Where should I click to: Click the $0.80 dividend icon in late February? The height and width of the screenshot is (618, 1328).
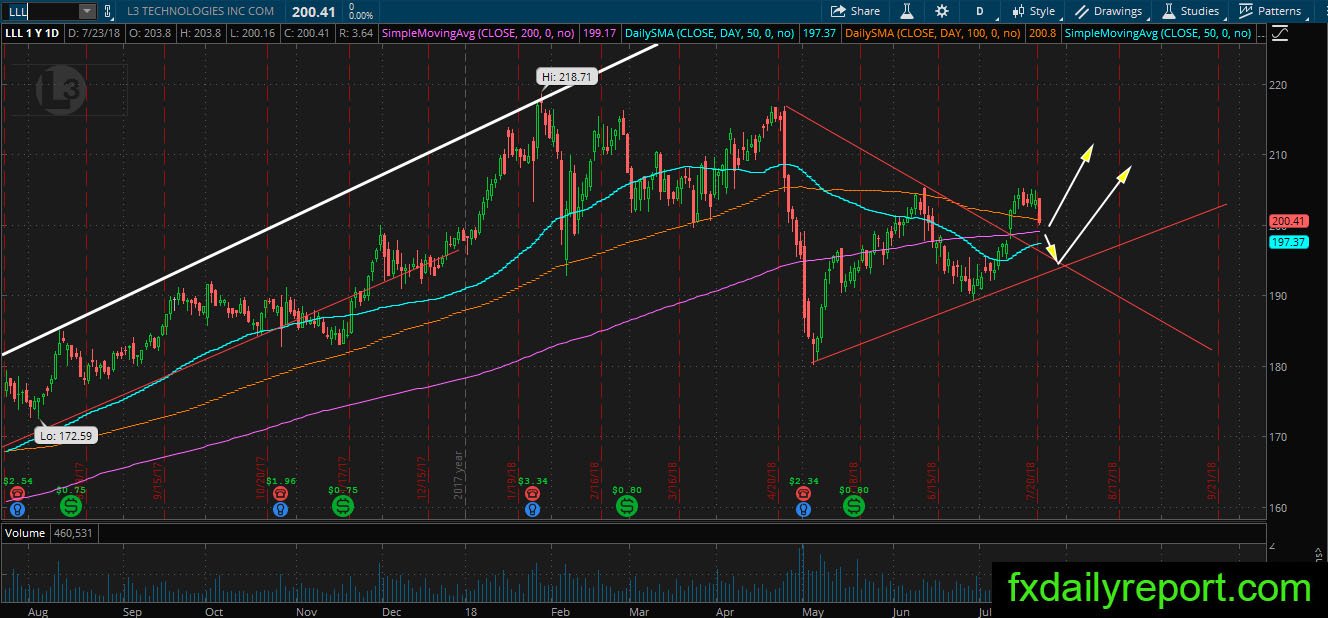pyautogui.click(x=627, y=507)
